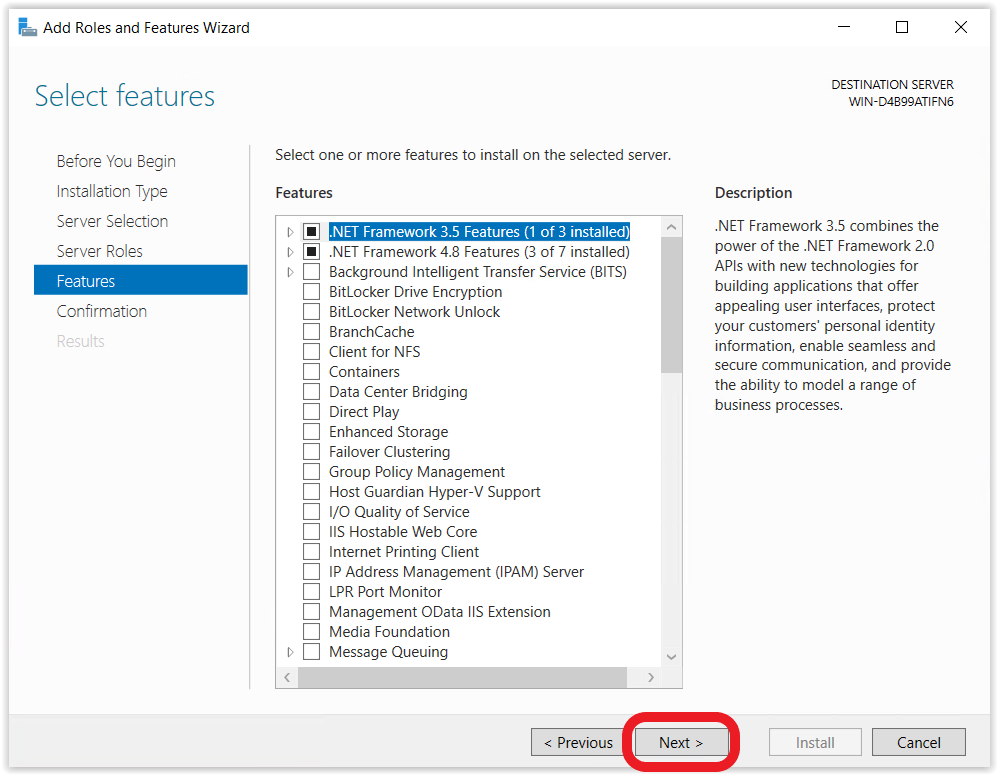Go to the Server Roles step

[x=99, y=251]
